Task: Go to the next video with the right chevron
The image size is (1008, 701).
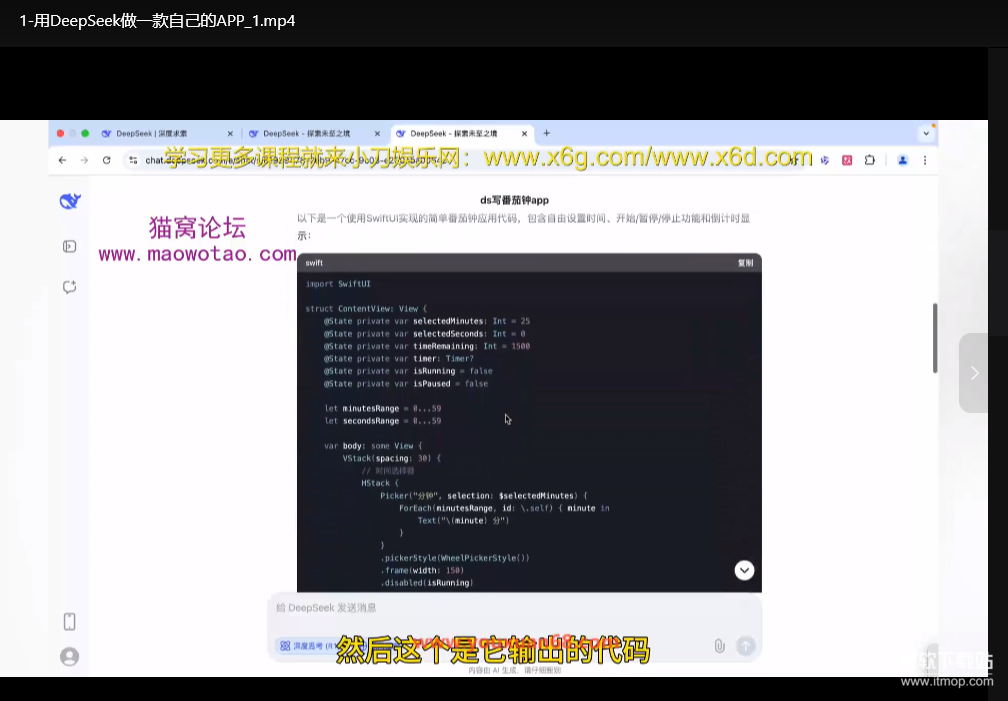Action: 974,373
